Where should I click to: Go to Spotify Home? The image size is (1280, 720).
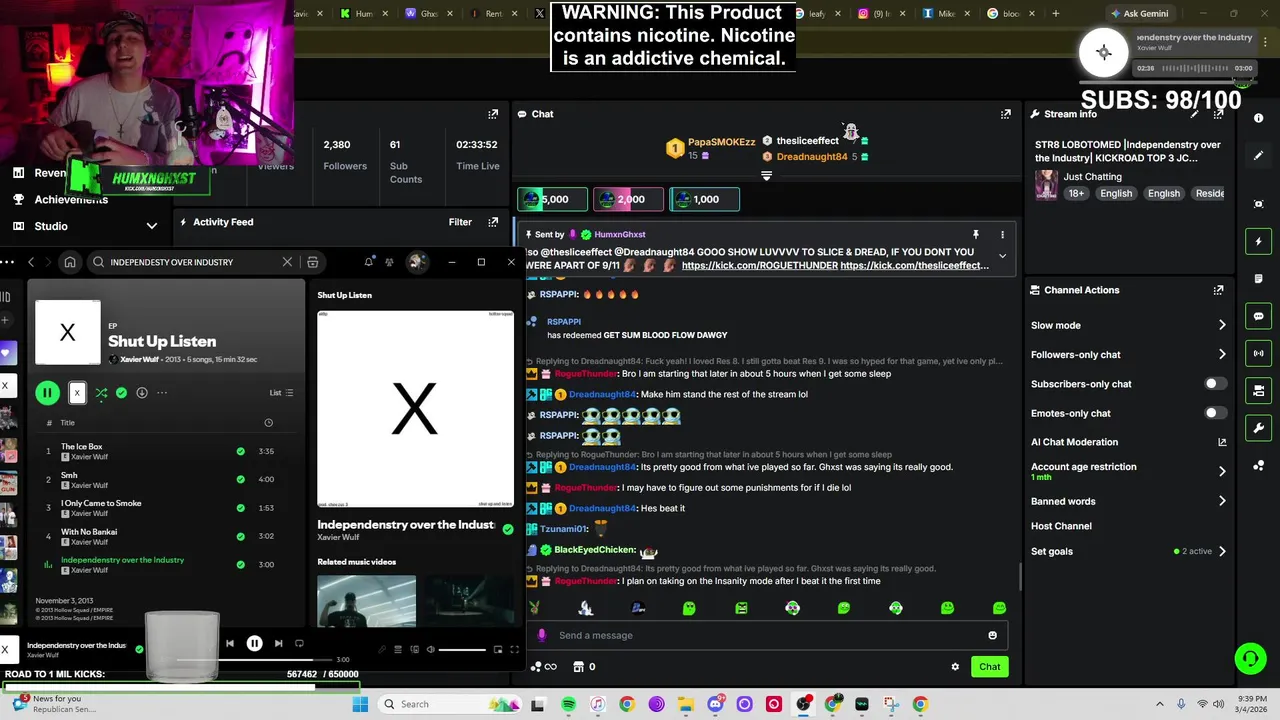click(x=70, y=262)
